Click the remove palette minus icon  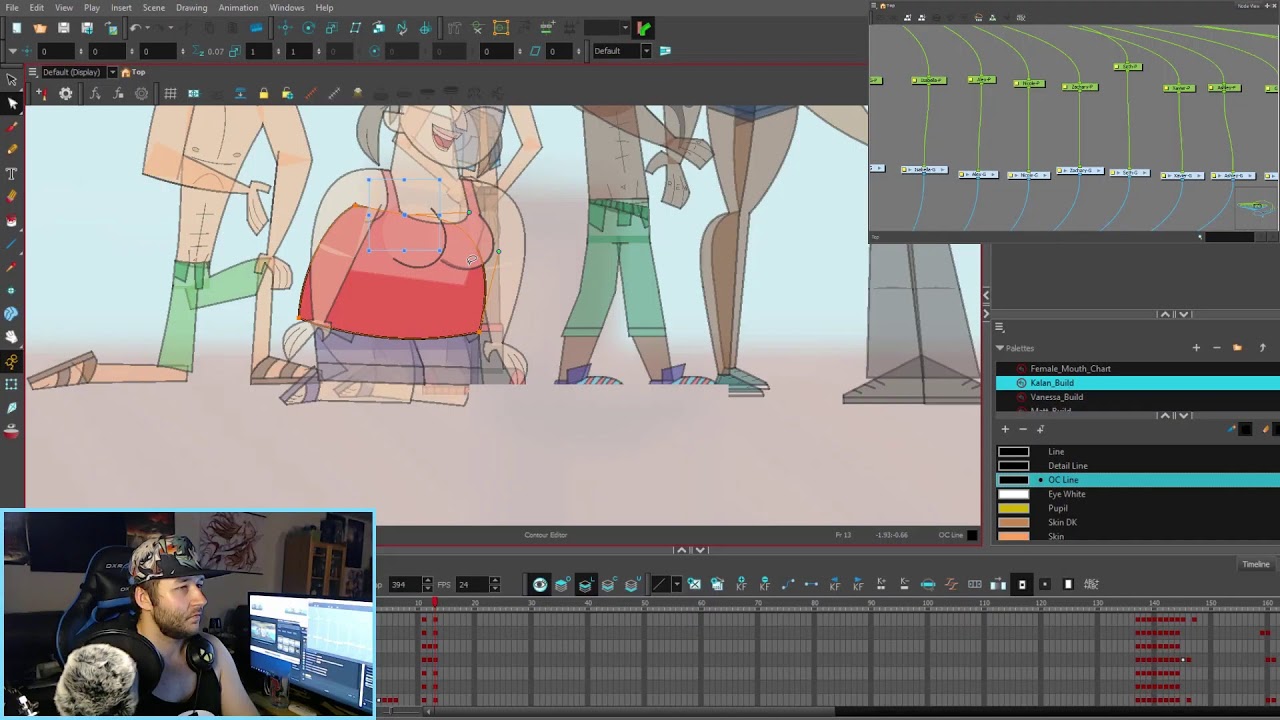(1216, 348)
